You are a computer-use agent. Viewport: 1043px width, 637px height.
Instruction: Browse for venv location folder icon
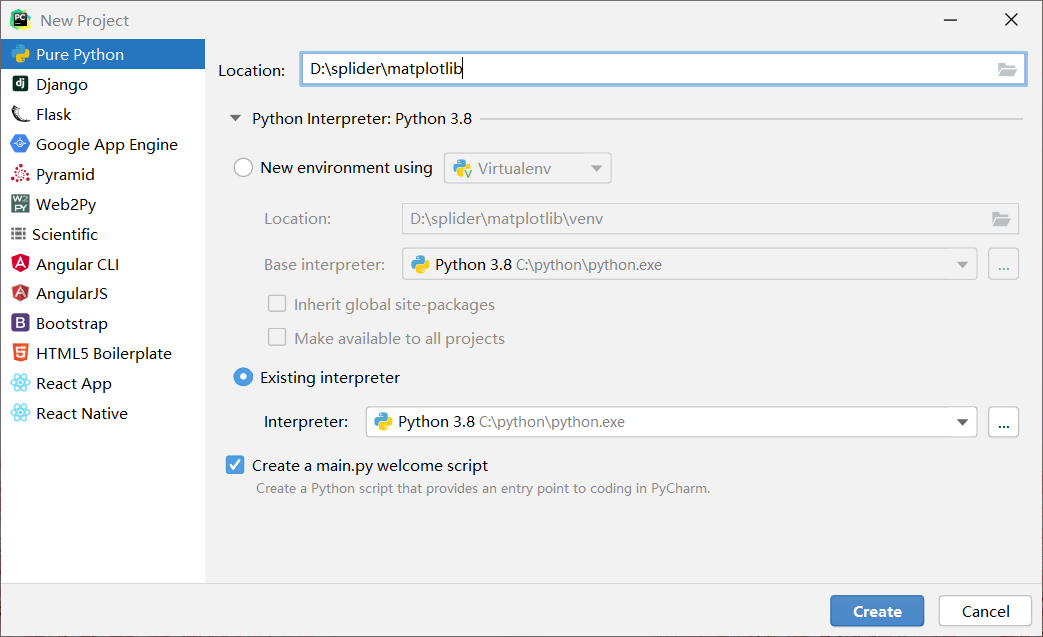click(1001, 219)
